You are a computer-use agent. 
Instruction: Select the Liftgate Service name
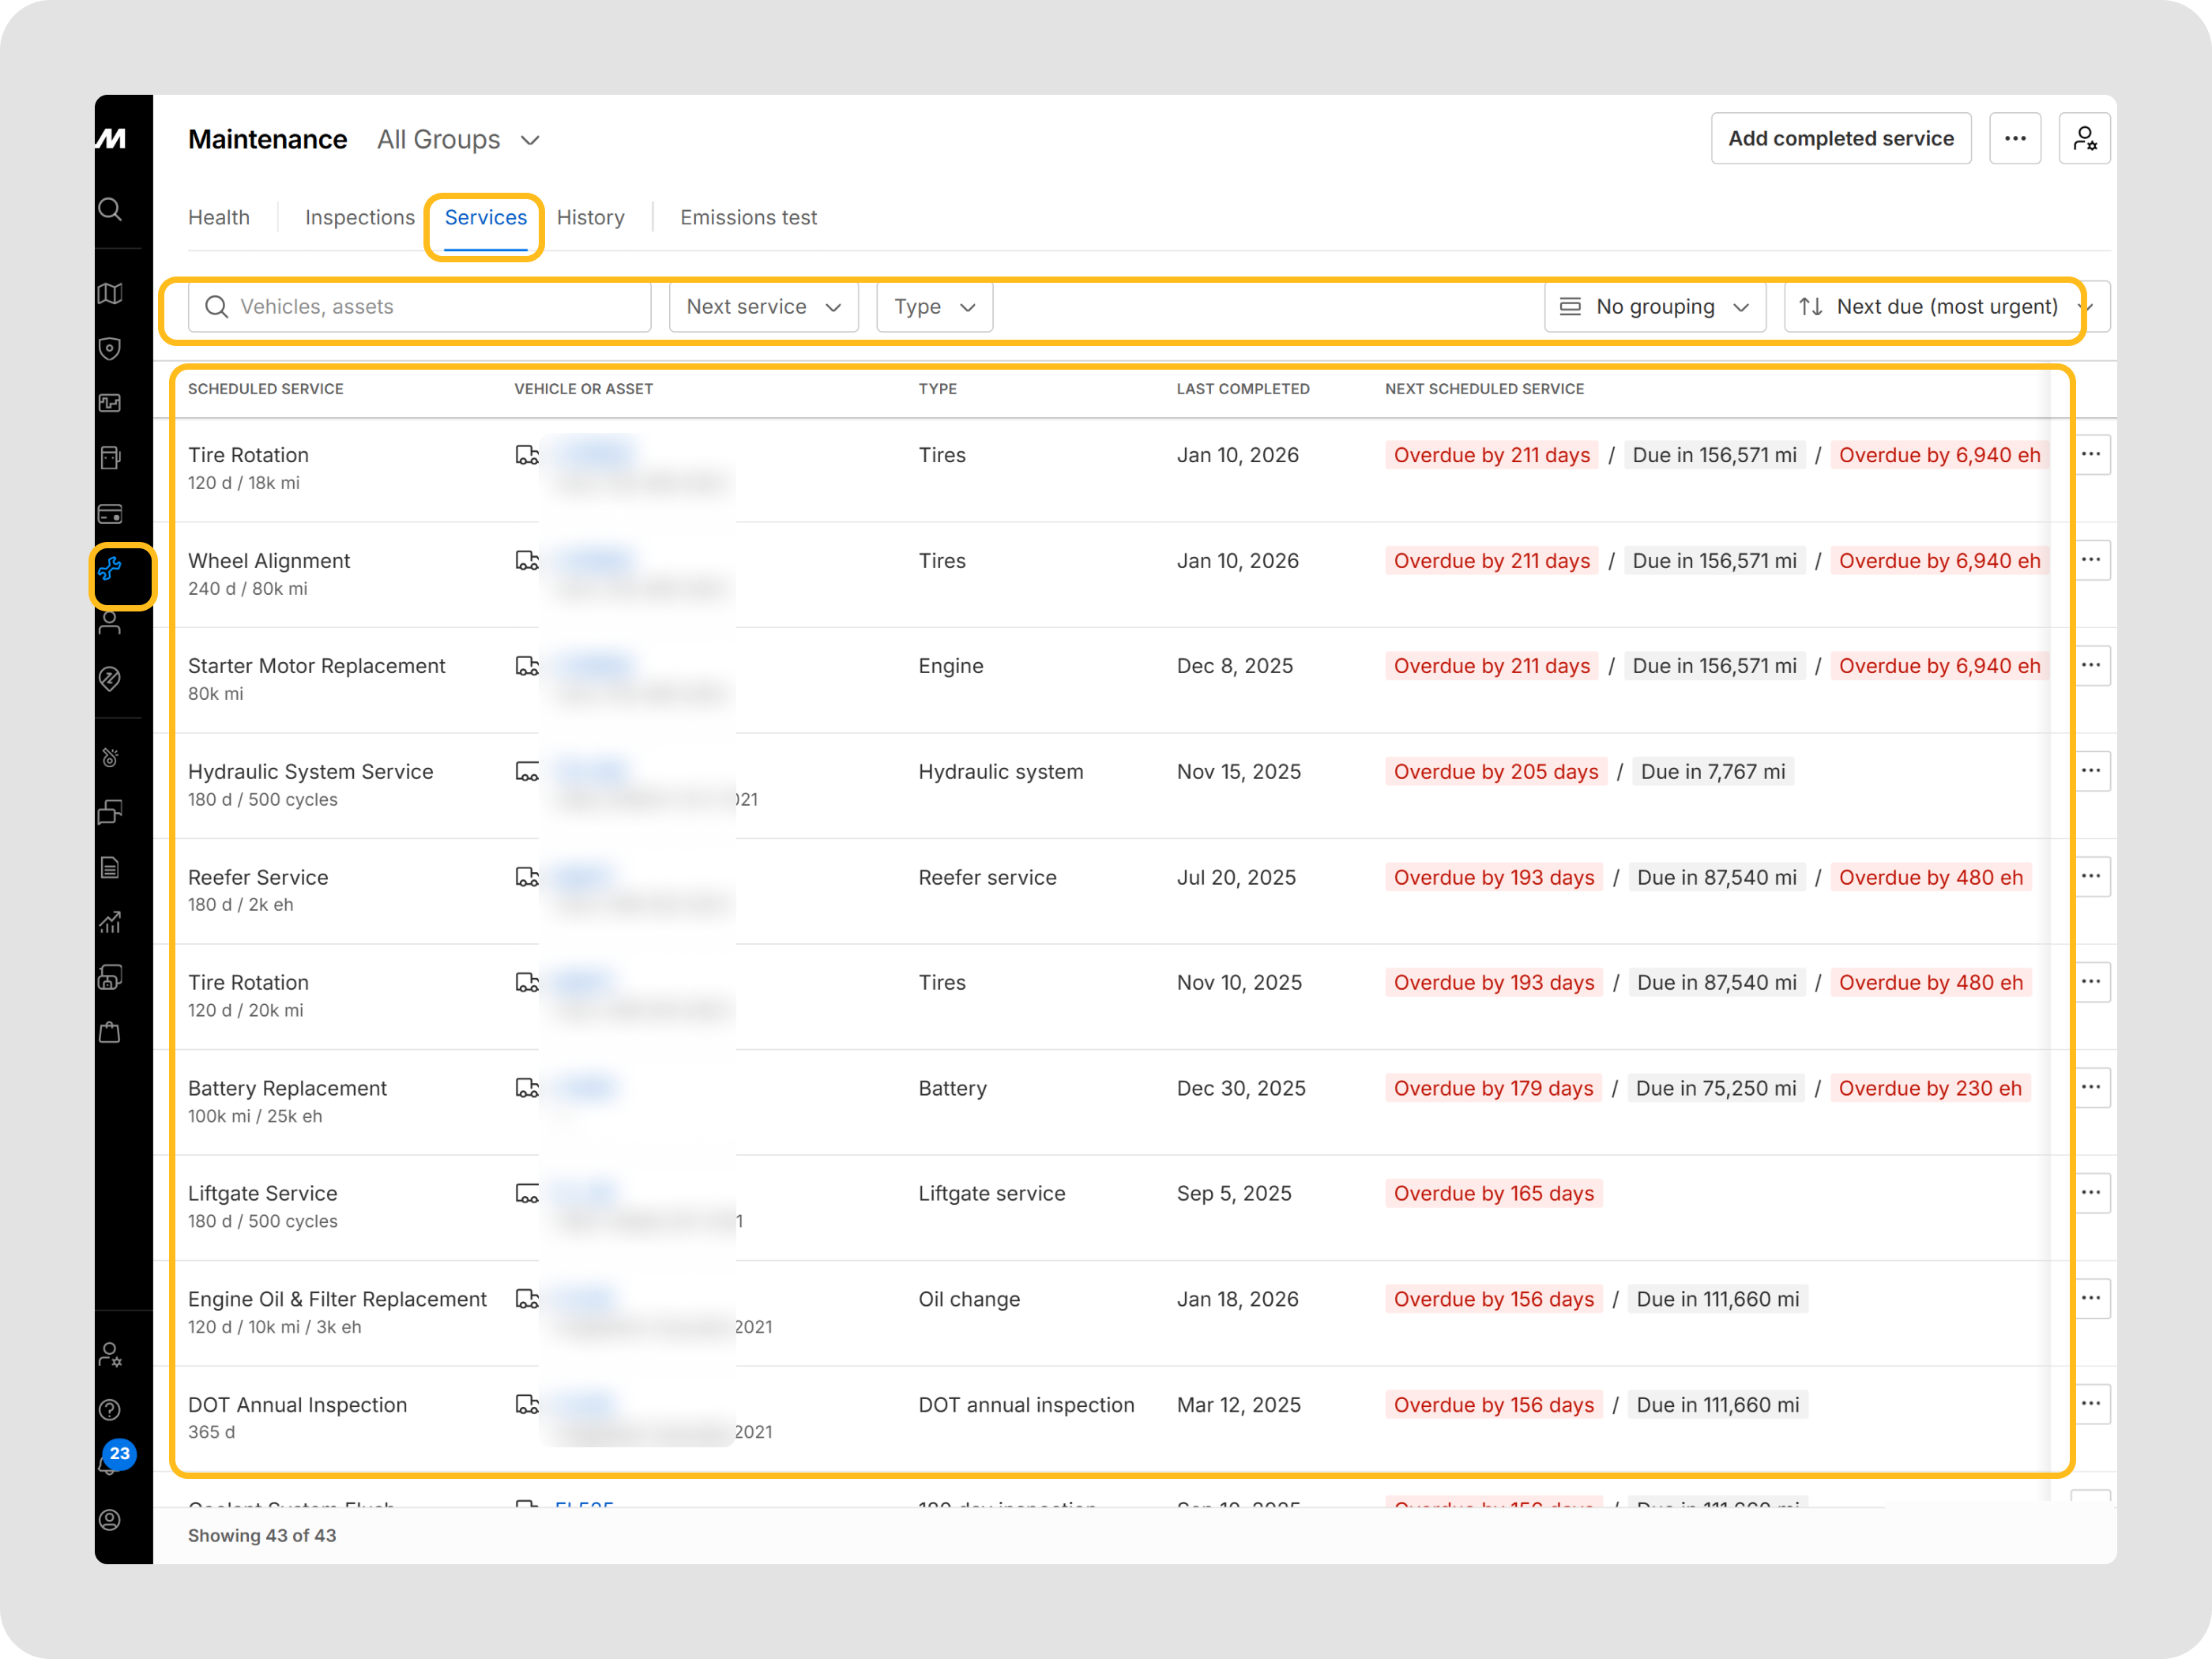click(x=263, y=1194)
